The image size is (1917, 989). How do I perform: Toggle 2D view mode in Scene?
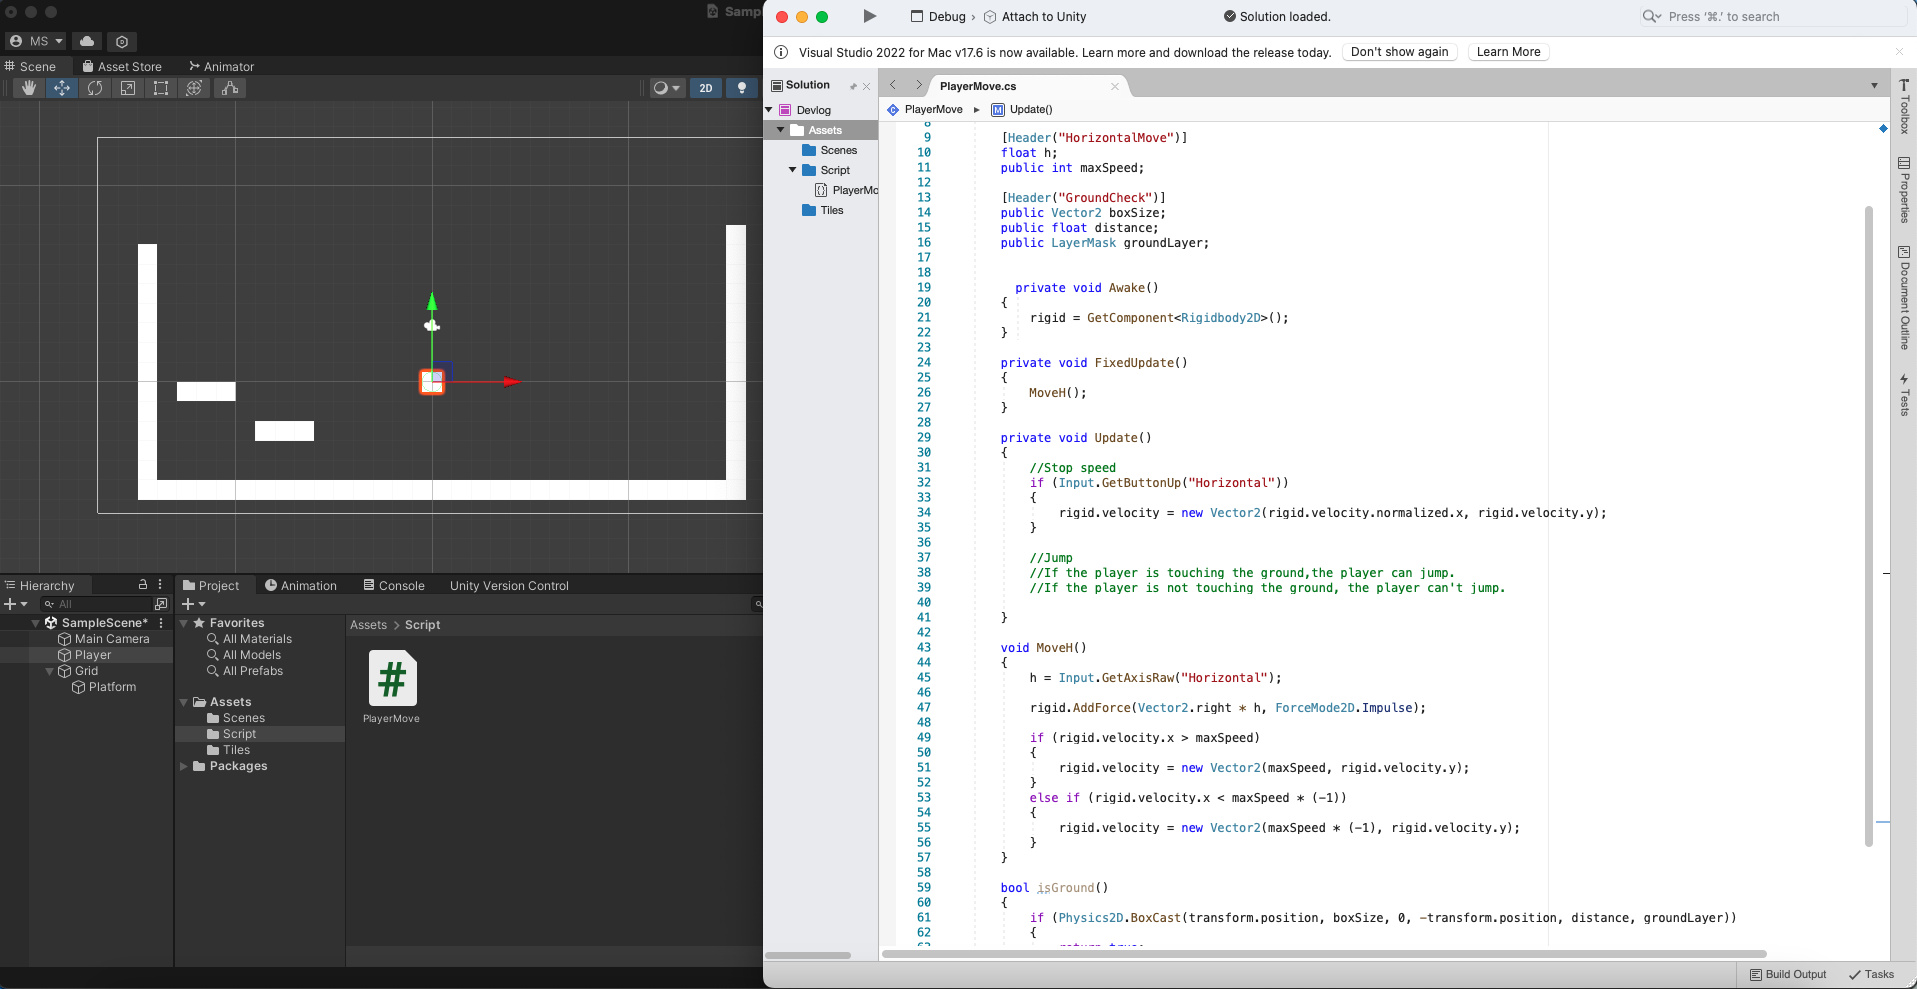pos(706,88)
